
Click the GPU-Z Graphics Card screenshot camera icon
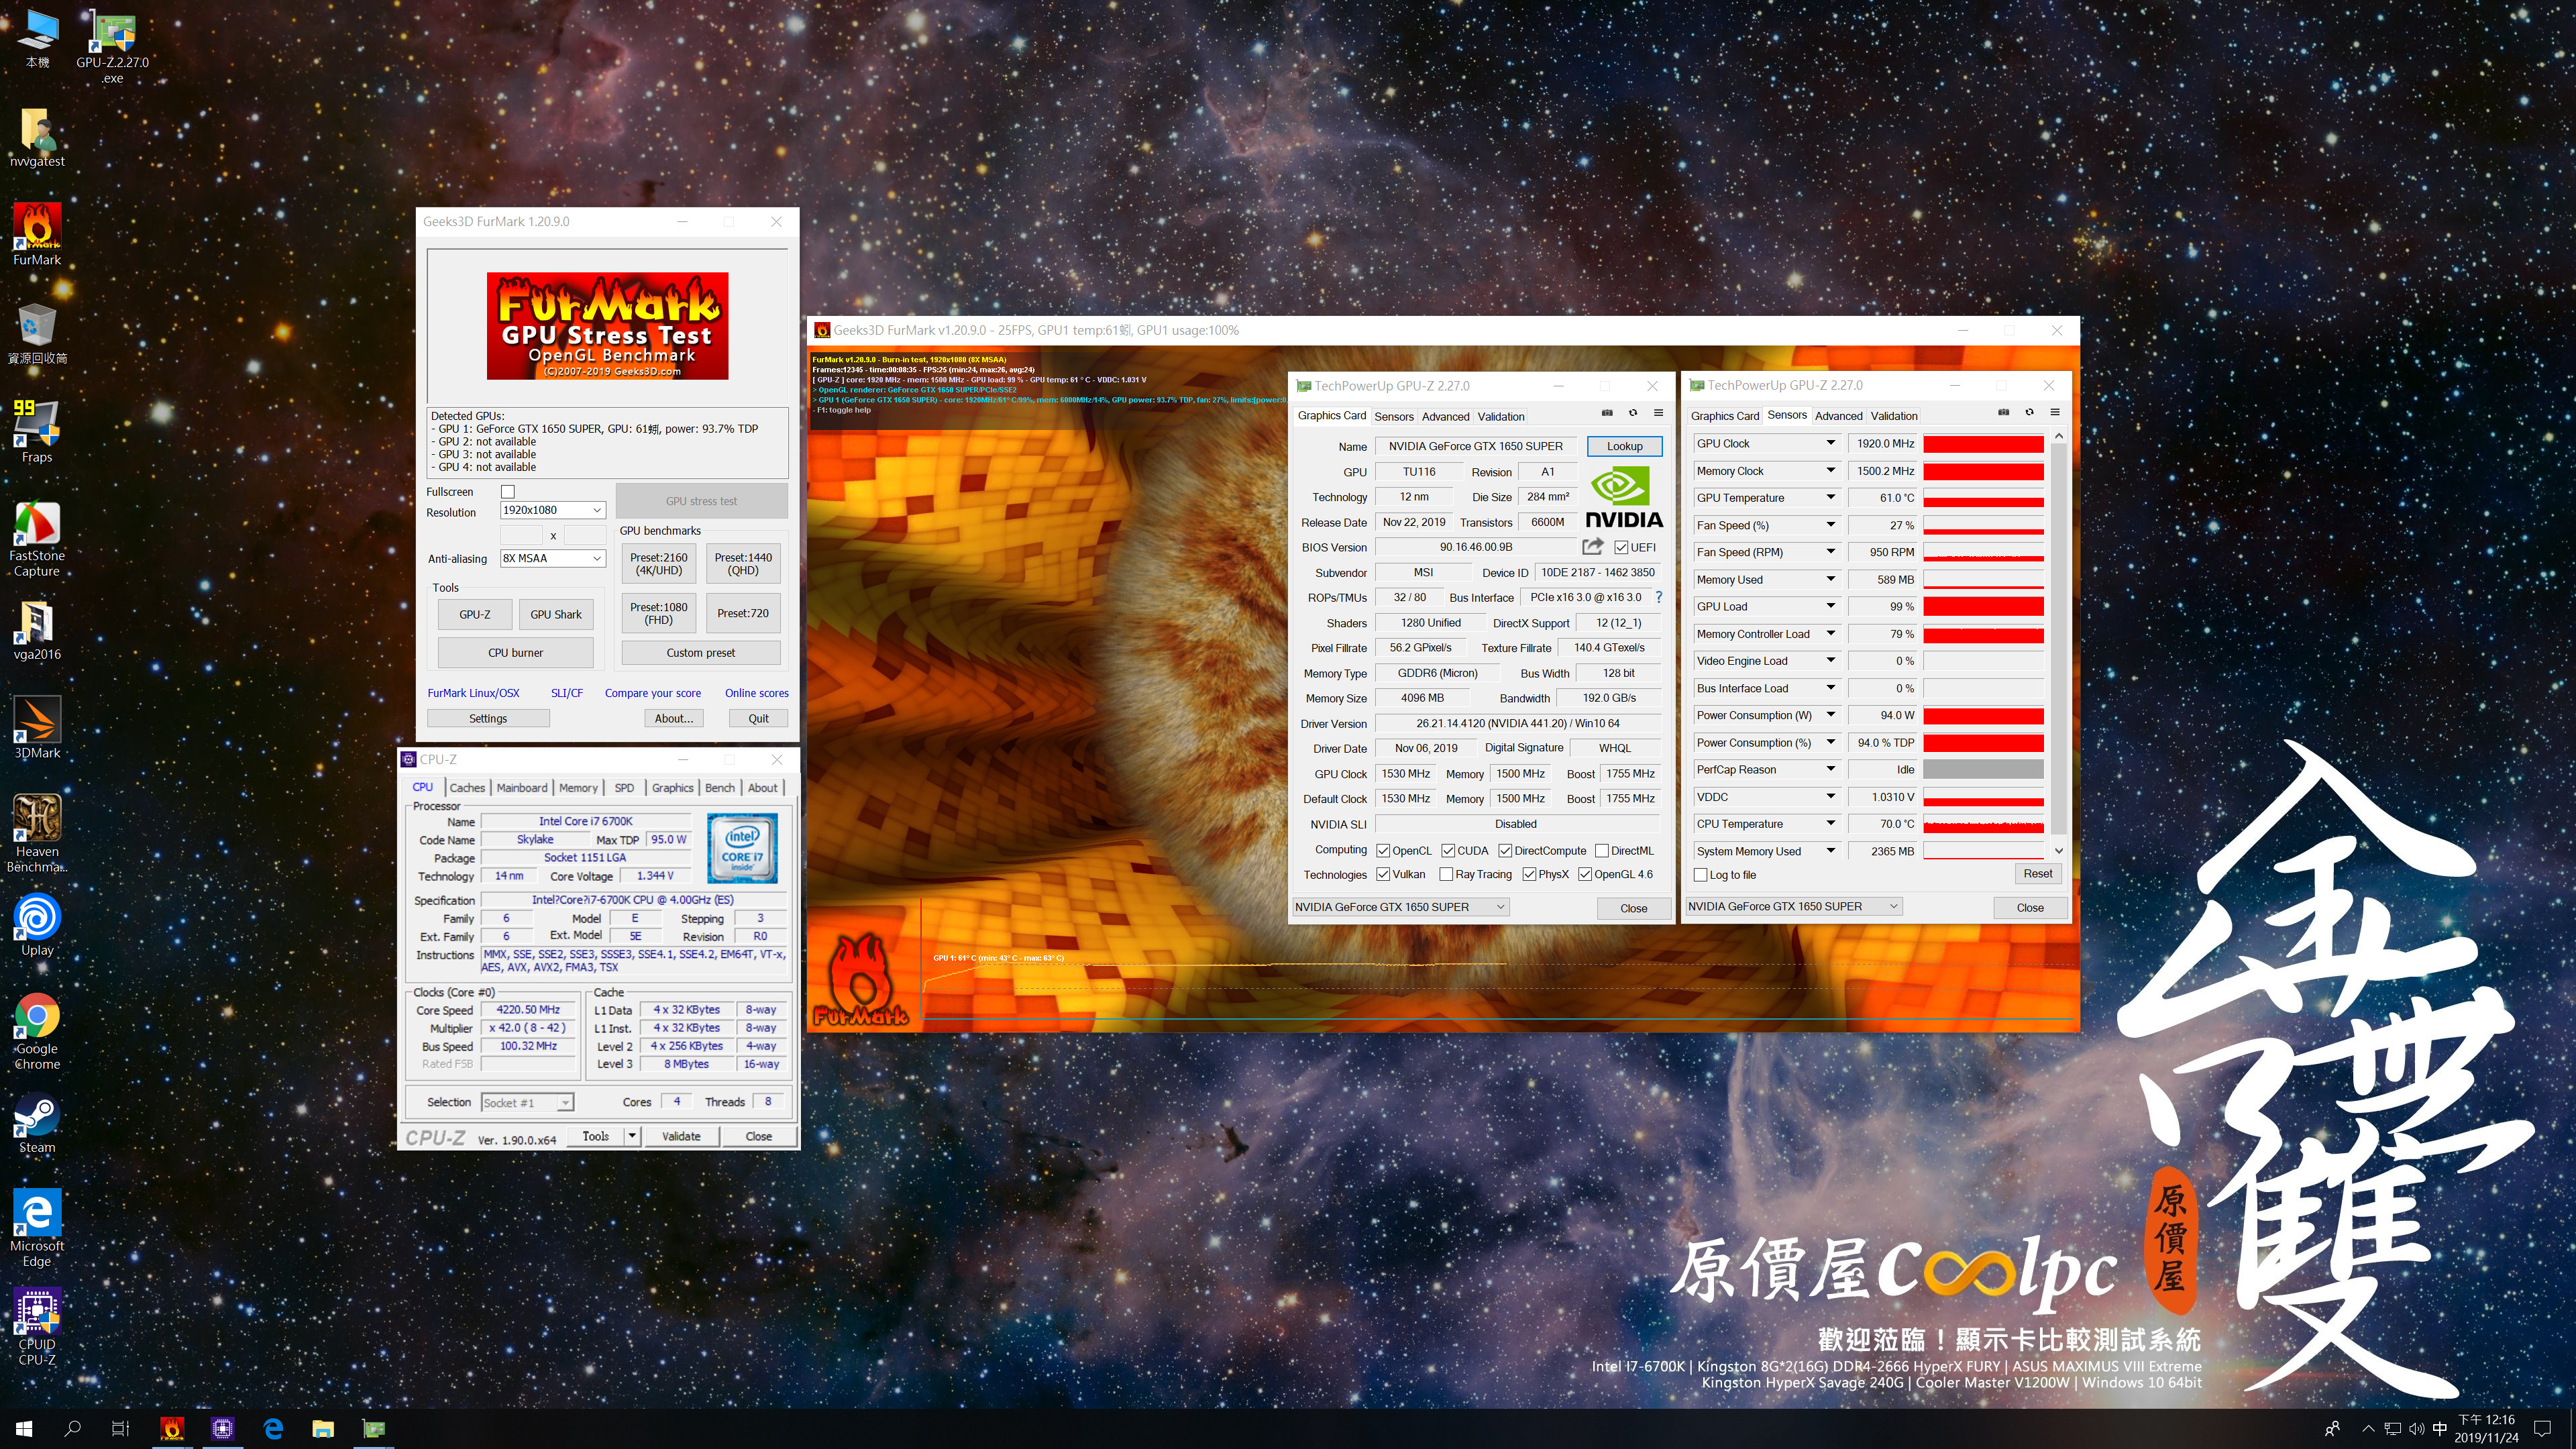[1607, 413]
